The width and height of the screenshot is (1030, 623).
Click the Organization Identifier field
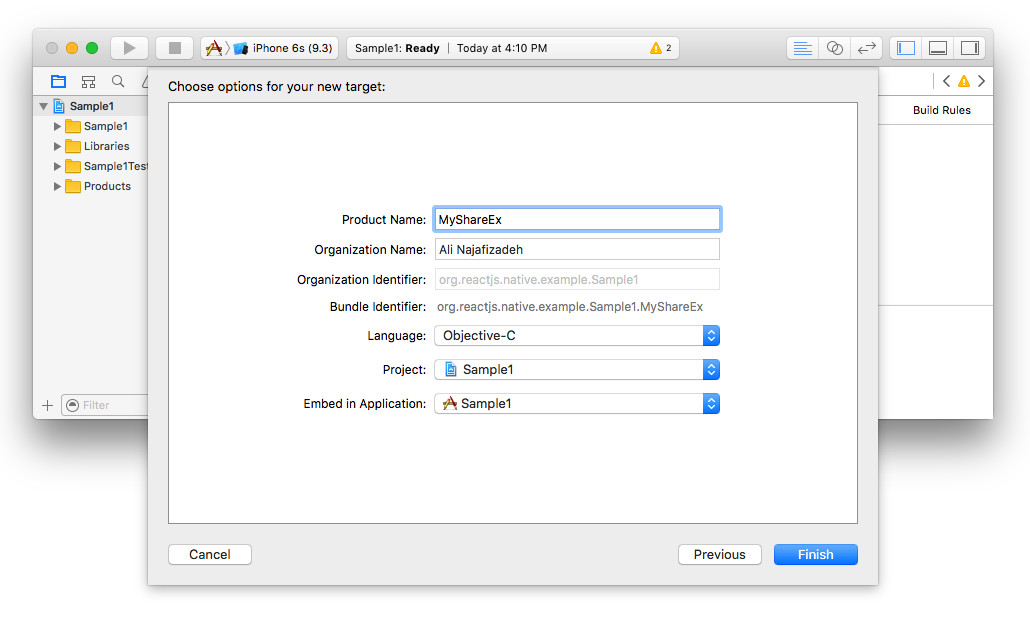point(577,279)
